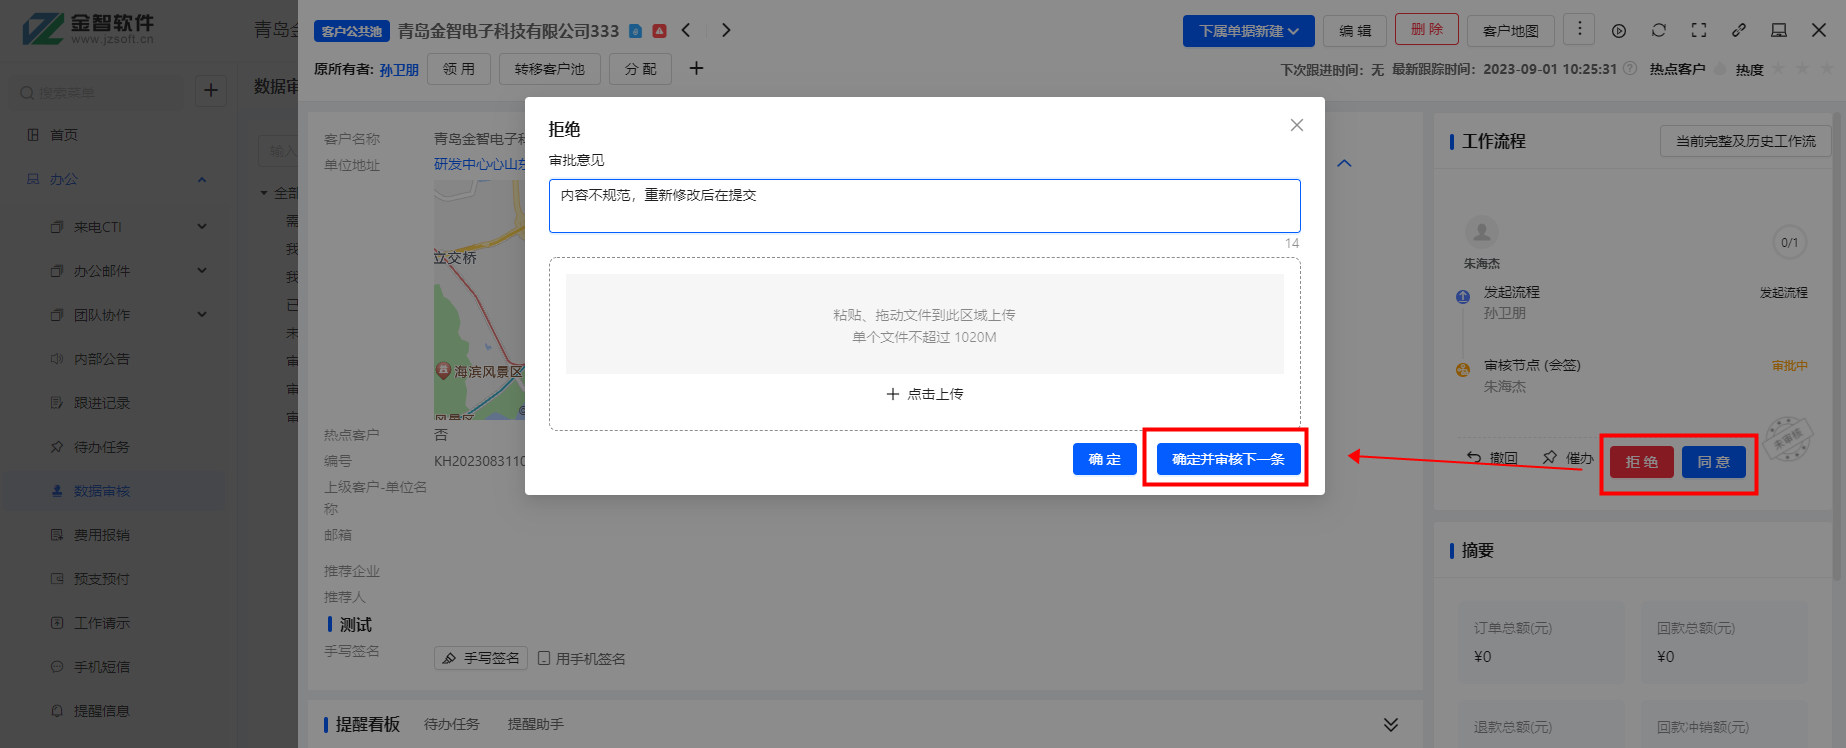
Task: Click the link chain icon
Action: pyautogui.click(x=1739, y=30)
